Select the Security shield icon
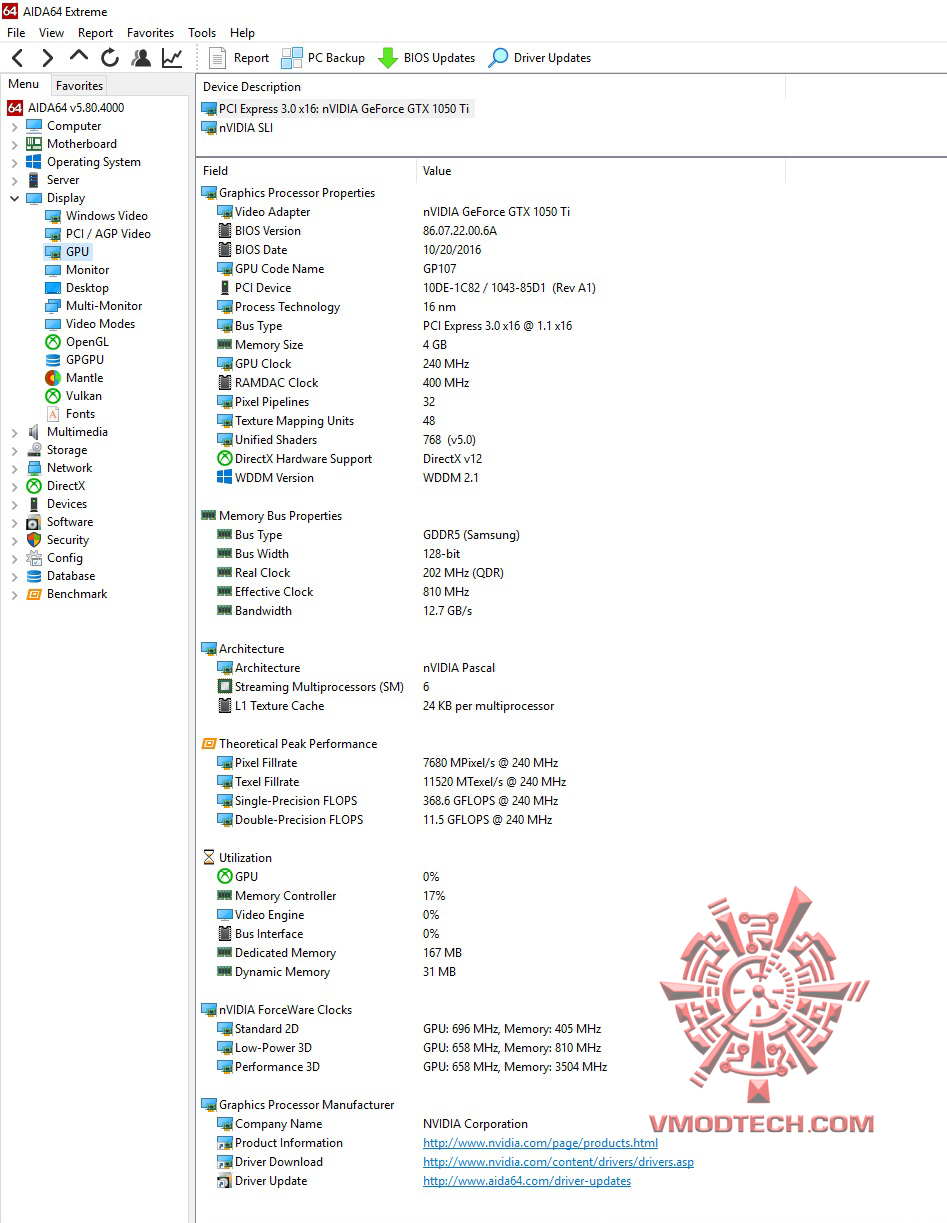947x1223 pixels. point(34,540)
